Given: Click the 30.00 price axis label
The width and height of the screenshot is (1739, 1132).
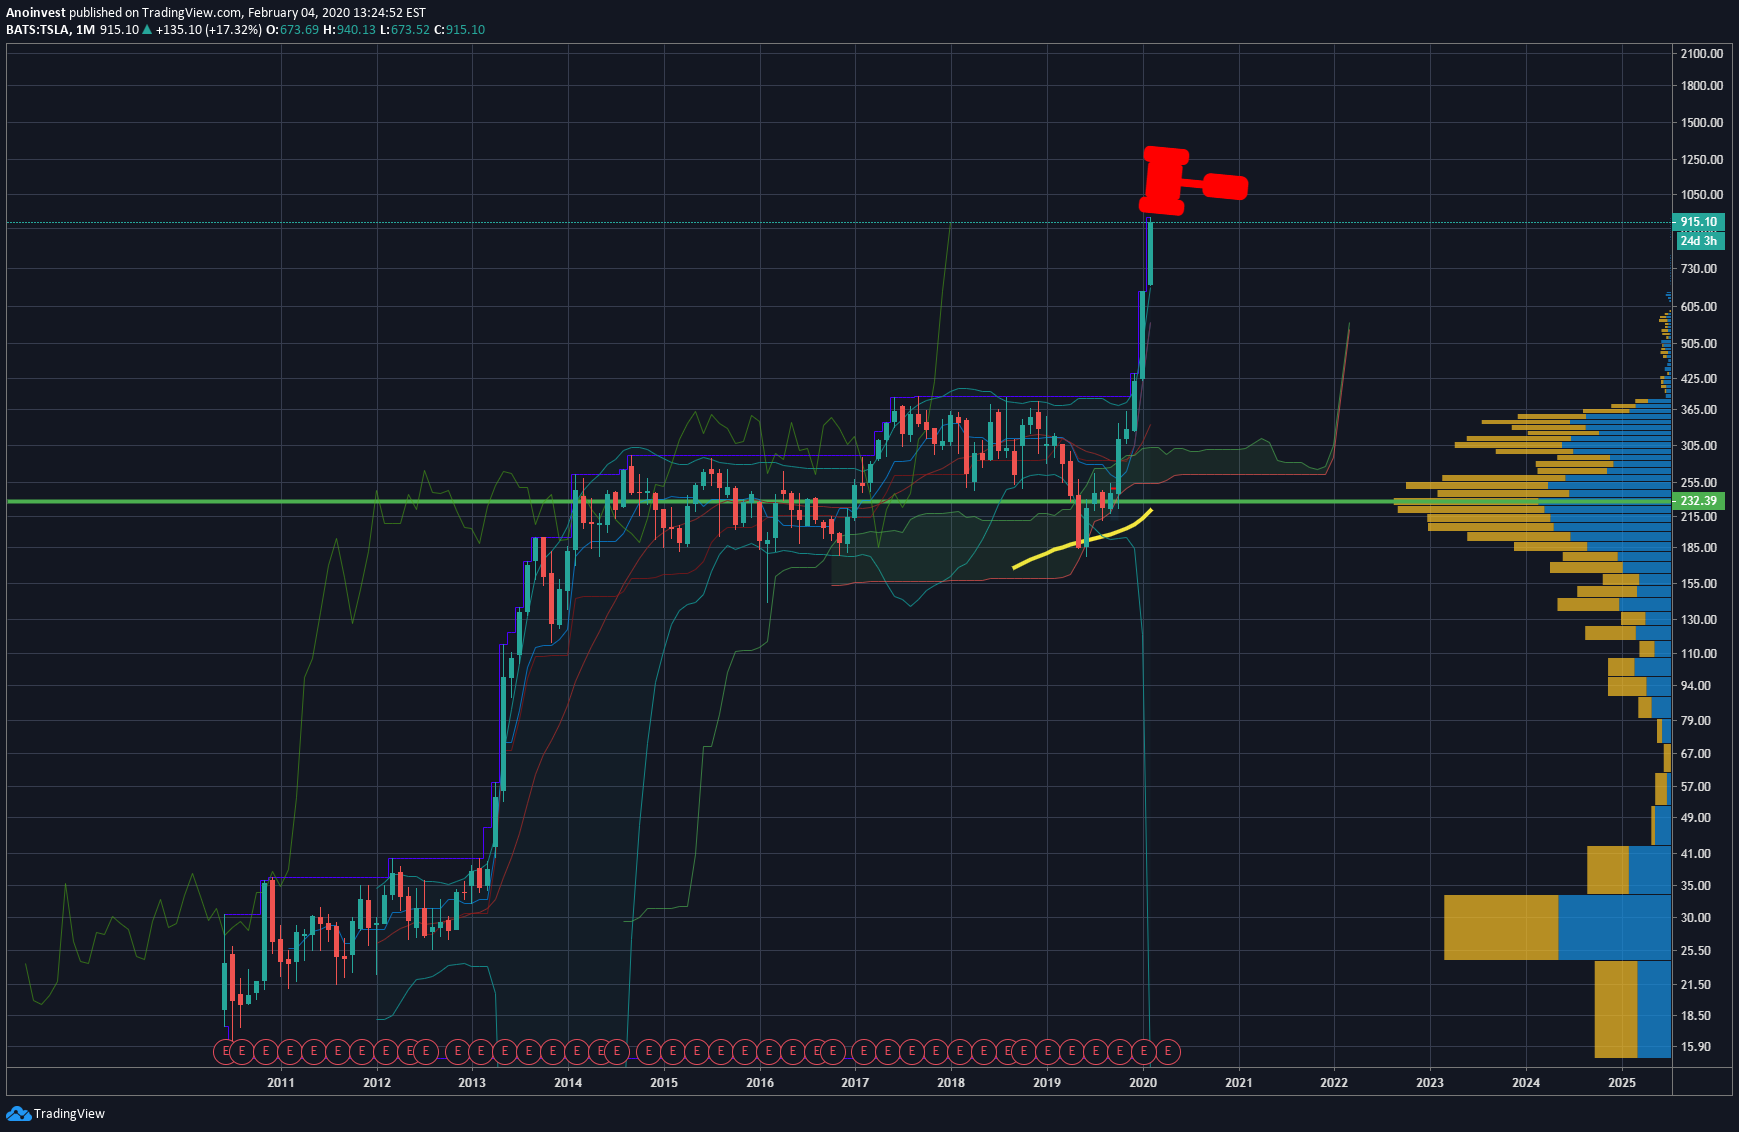Looking at the screenshot, I should tap(1695, 918).
